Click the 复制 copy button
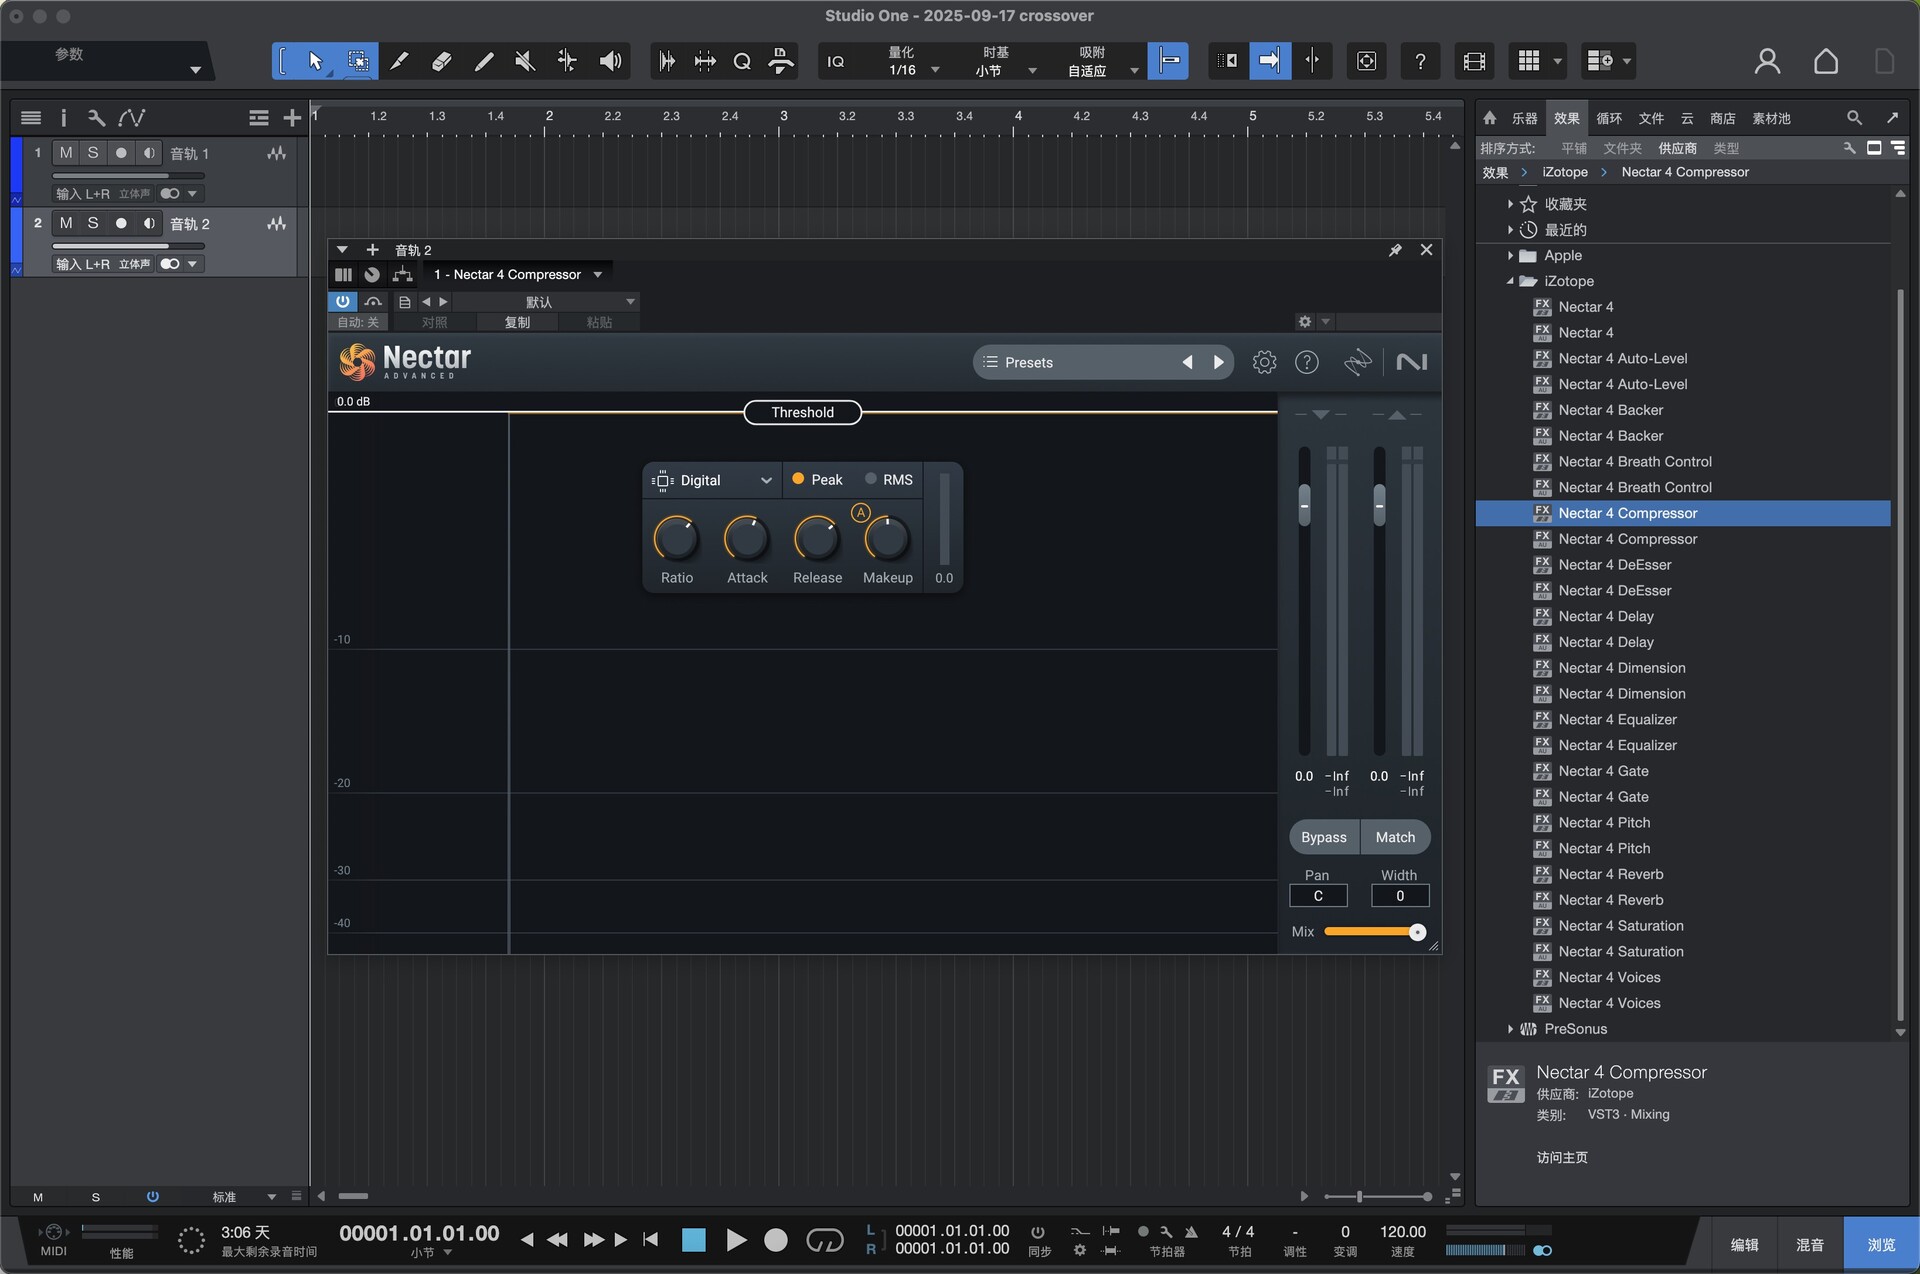The width and height of the screenshot is (1920, 1274). [x=517, y=322]
